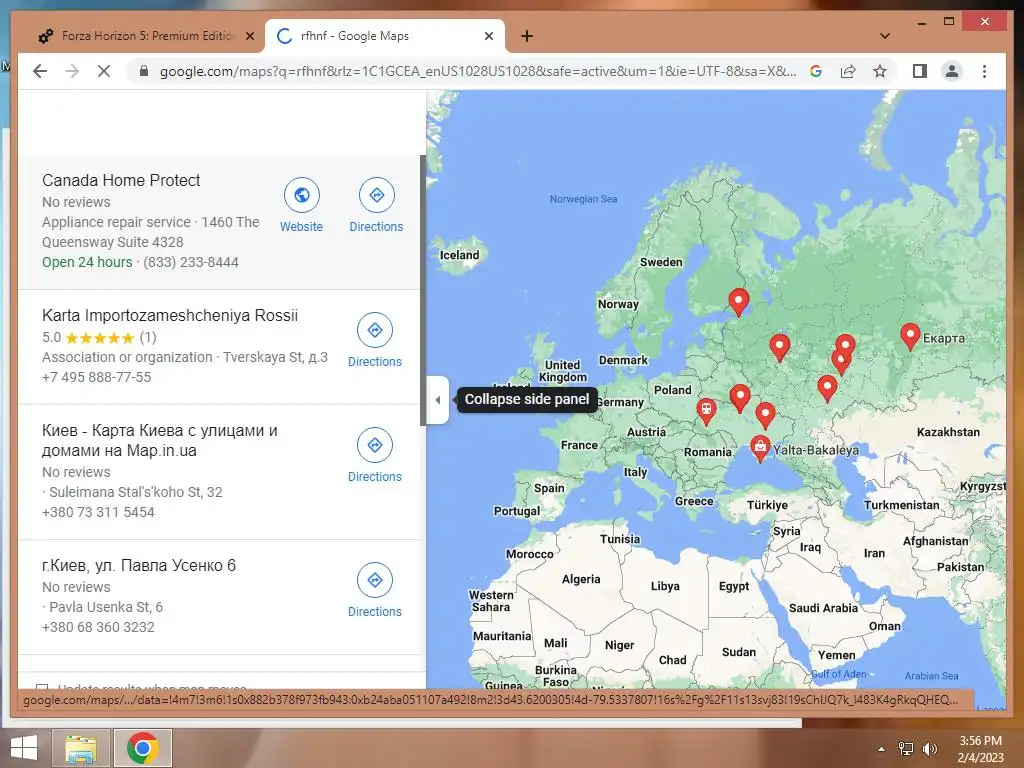This screenshot has height=768, width=1024.
Task: Click the transit station pin near Austria
Action: [x=706, y=411]
